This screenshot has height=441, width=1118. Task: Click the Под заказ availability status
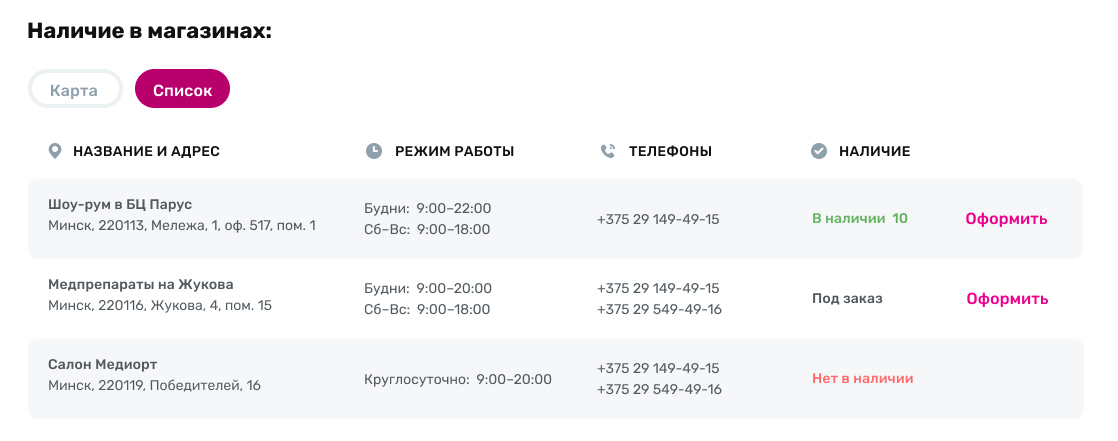(x=847, y=298)
